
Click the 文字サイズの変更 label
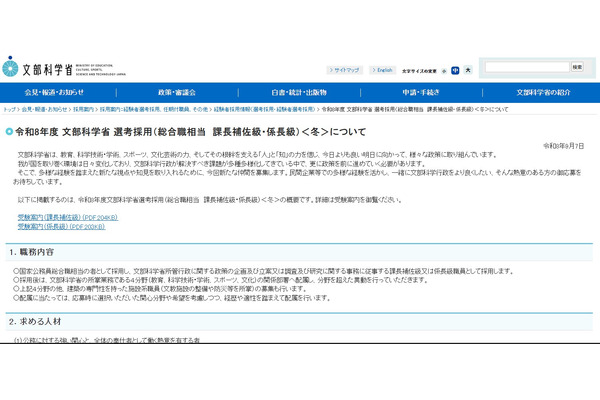click(419, 71)
